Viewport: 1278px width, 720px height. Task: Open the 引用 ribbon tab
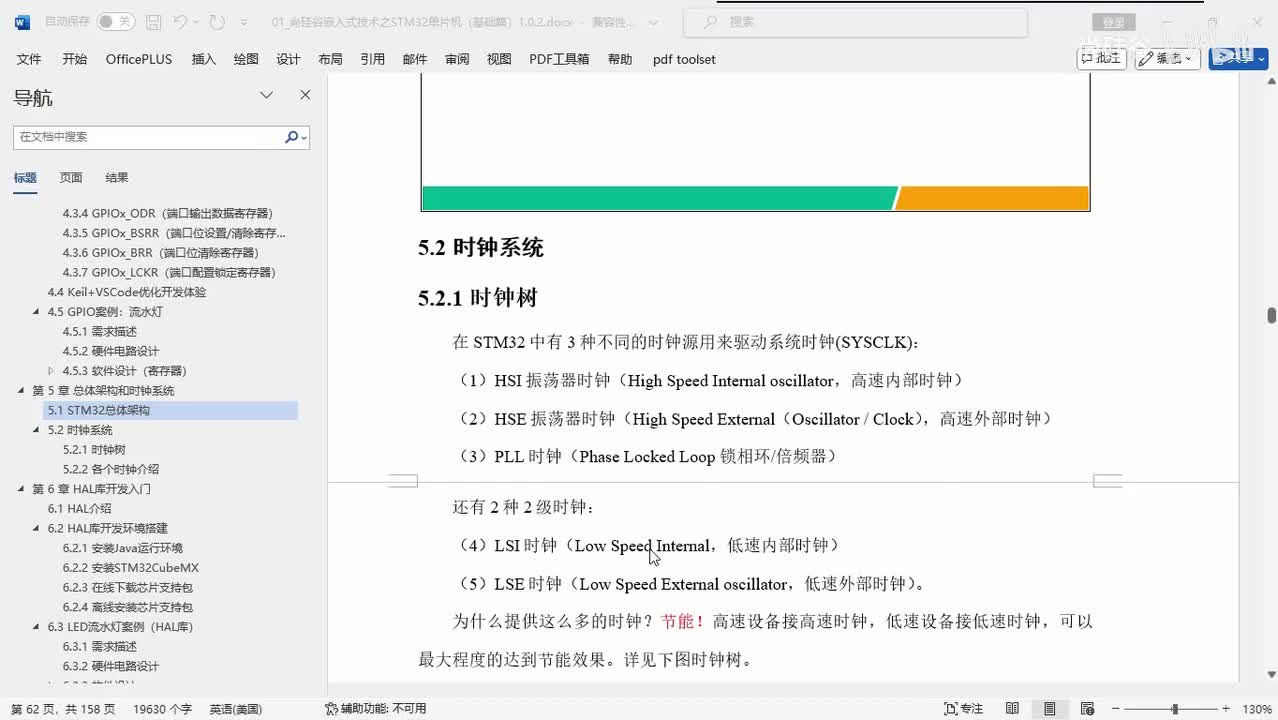click(372, 59)
